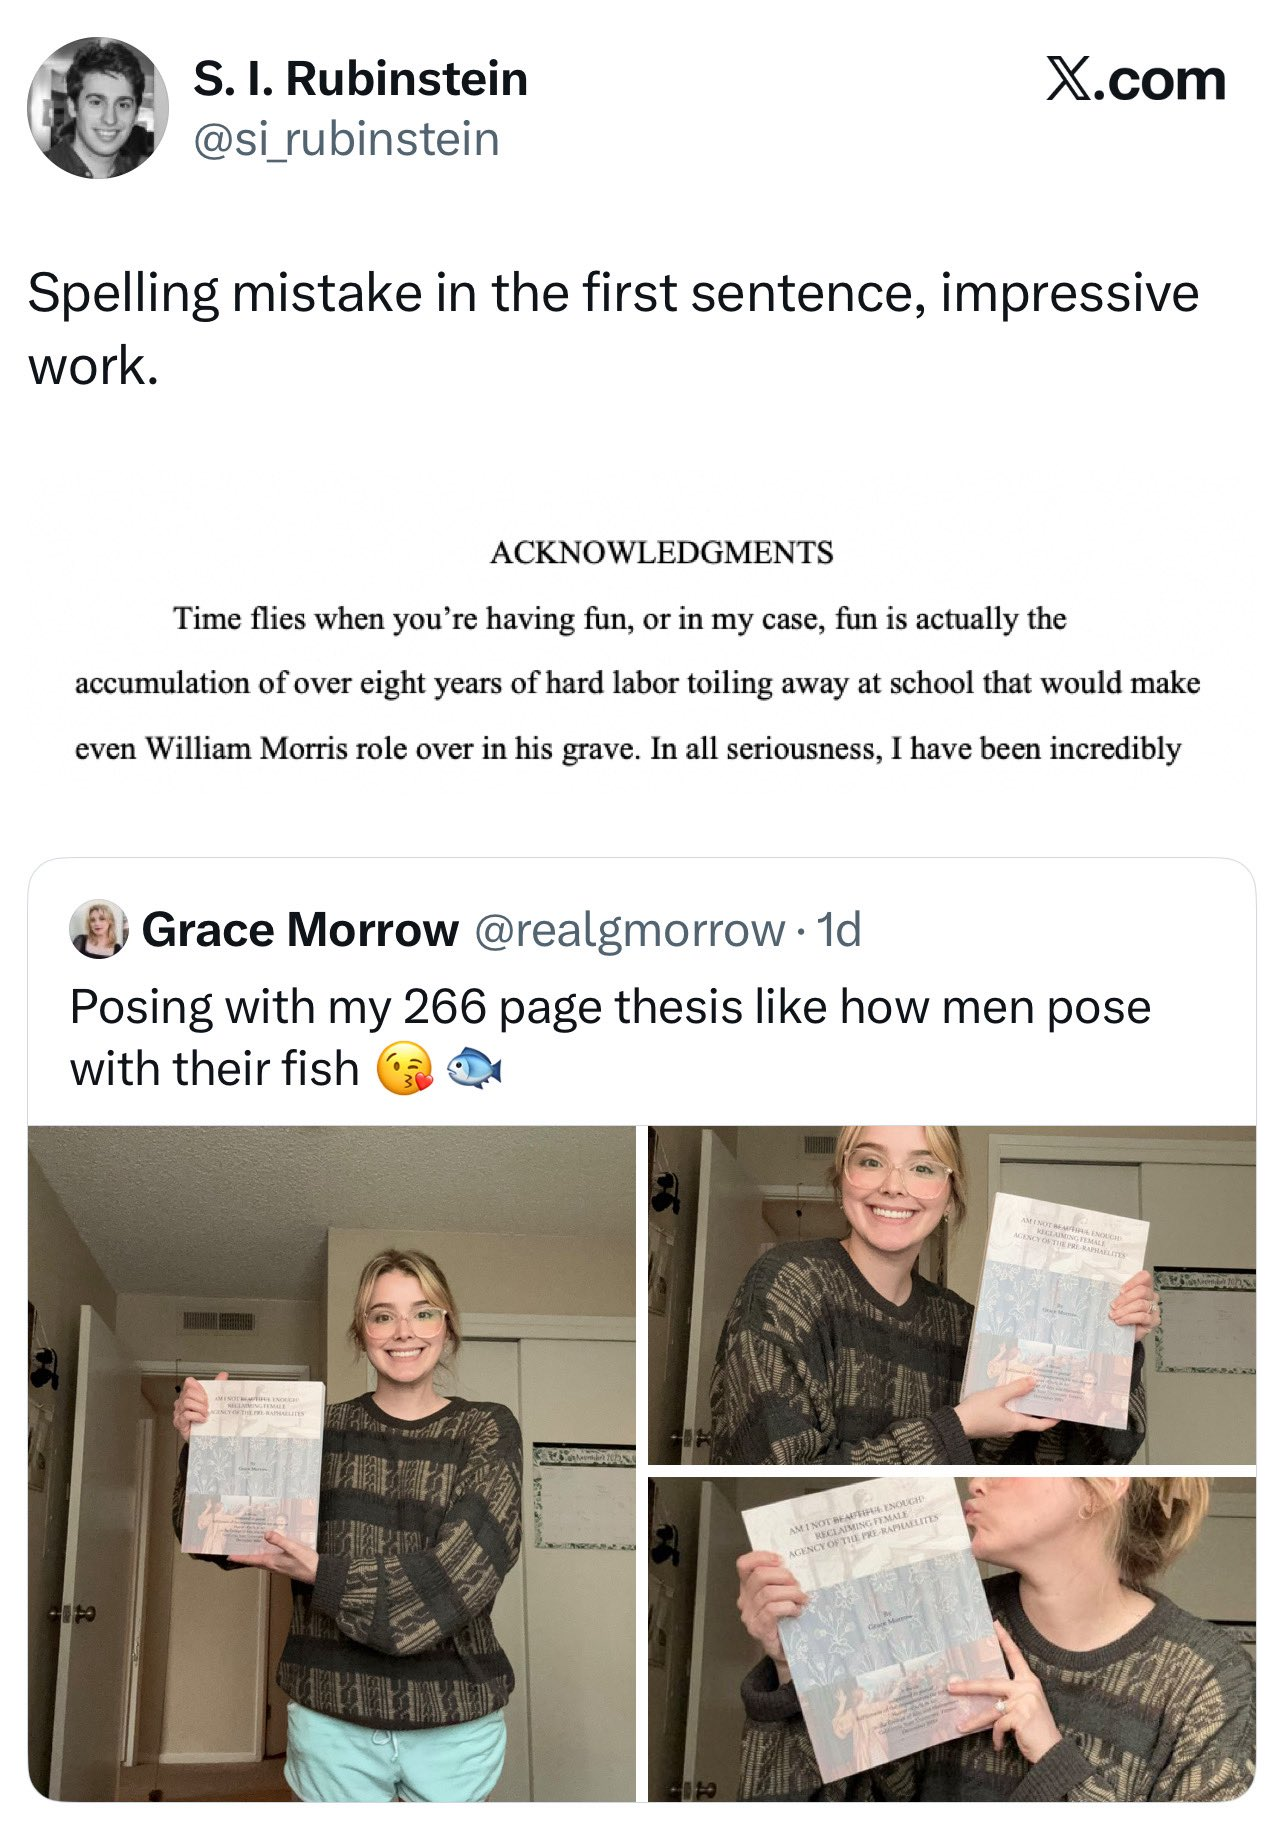The height and width of the screenshot is (1826, 1284).
Task: Open the bottom-right photo kissing the thesis
Action: click(952, 1640)
